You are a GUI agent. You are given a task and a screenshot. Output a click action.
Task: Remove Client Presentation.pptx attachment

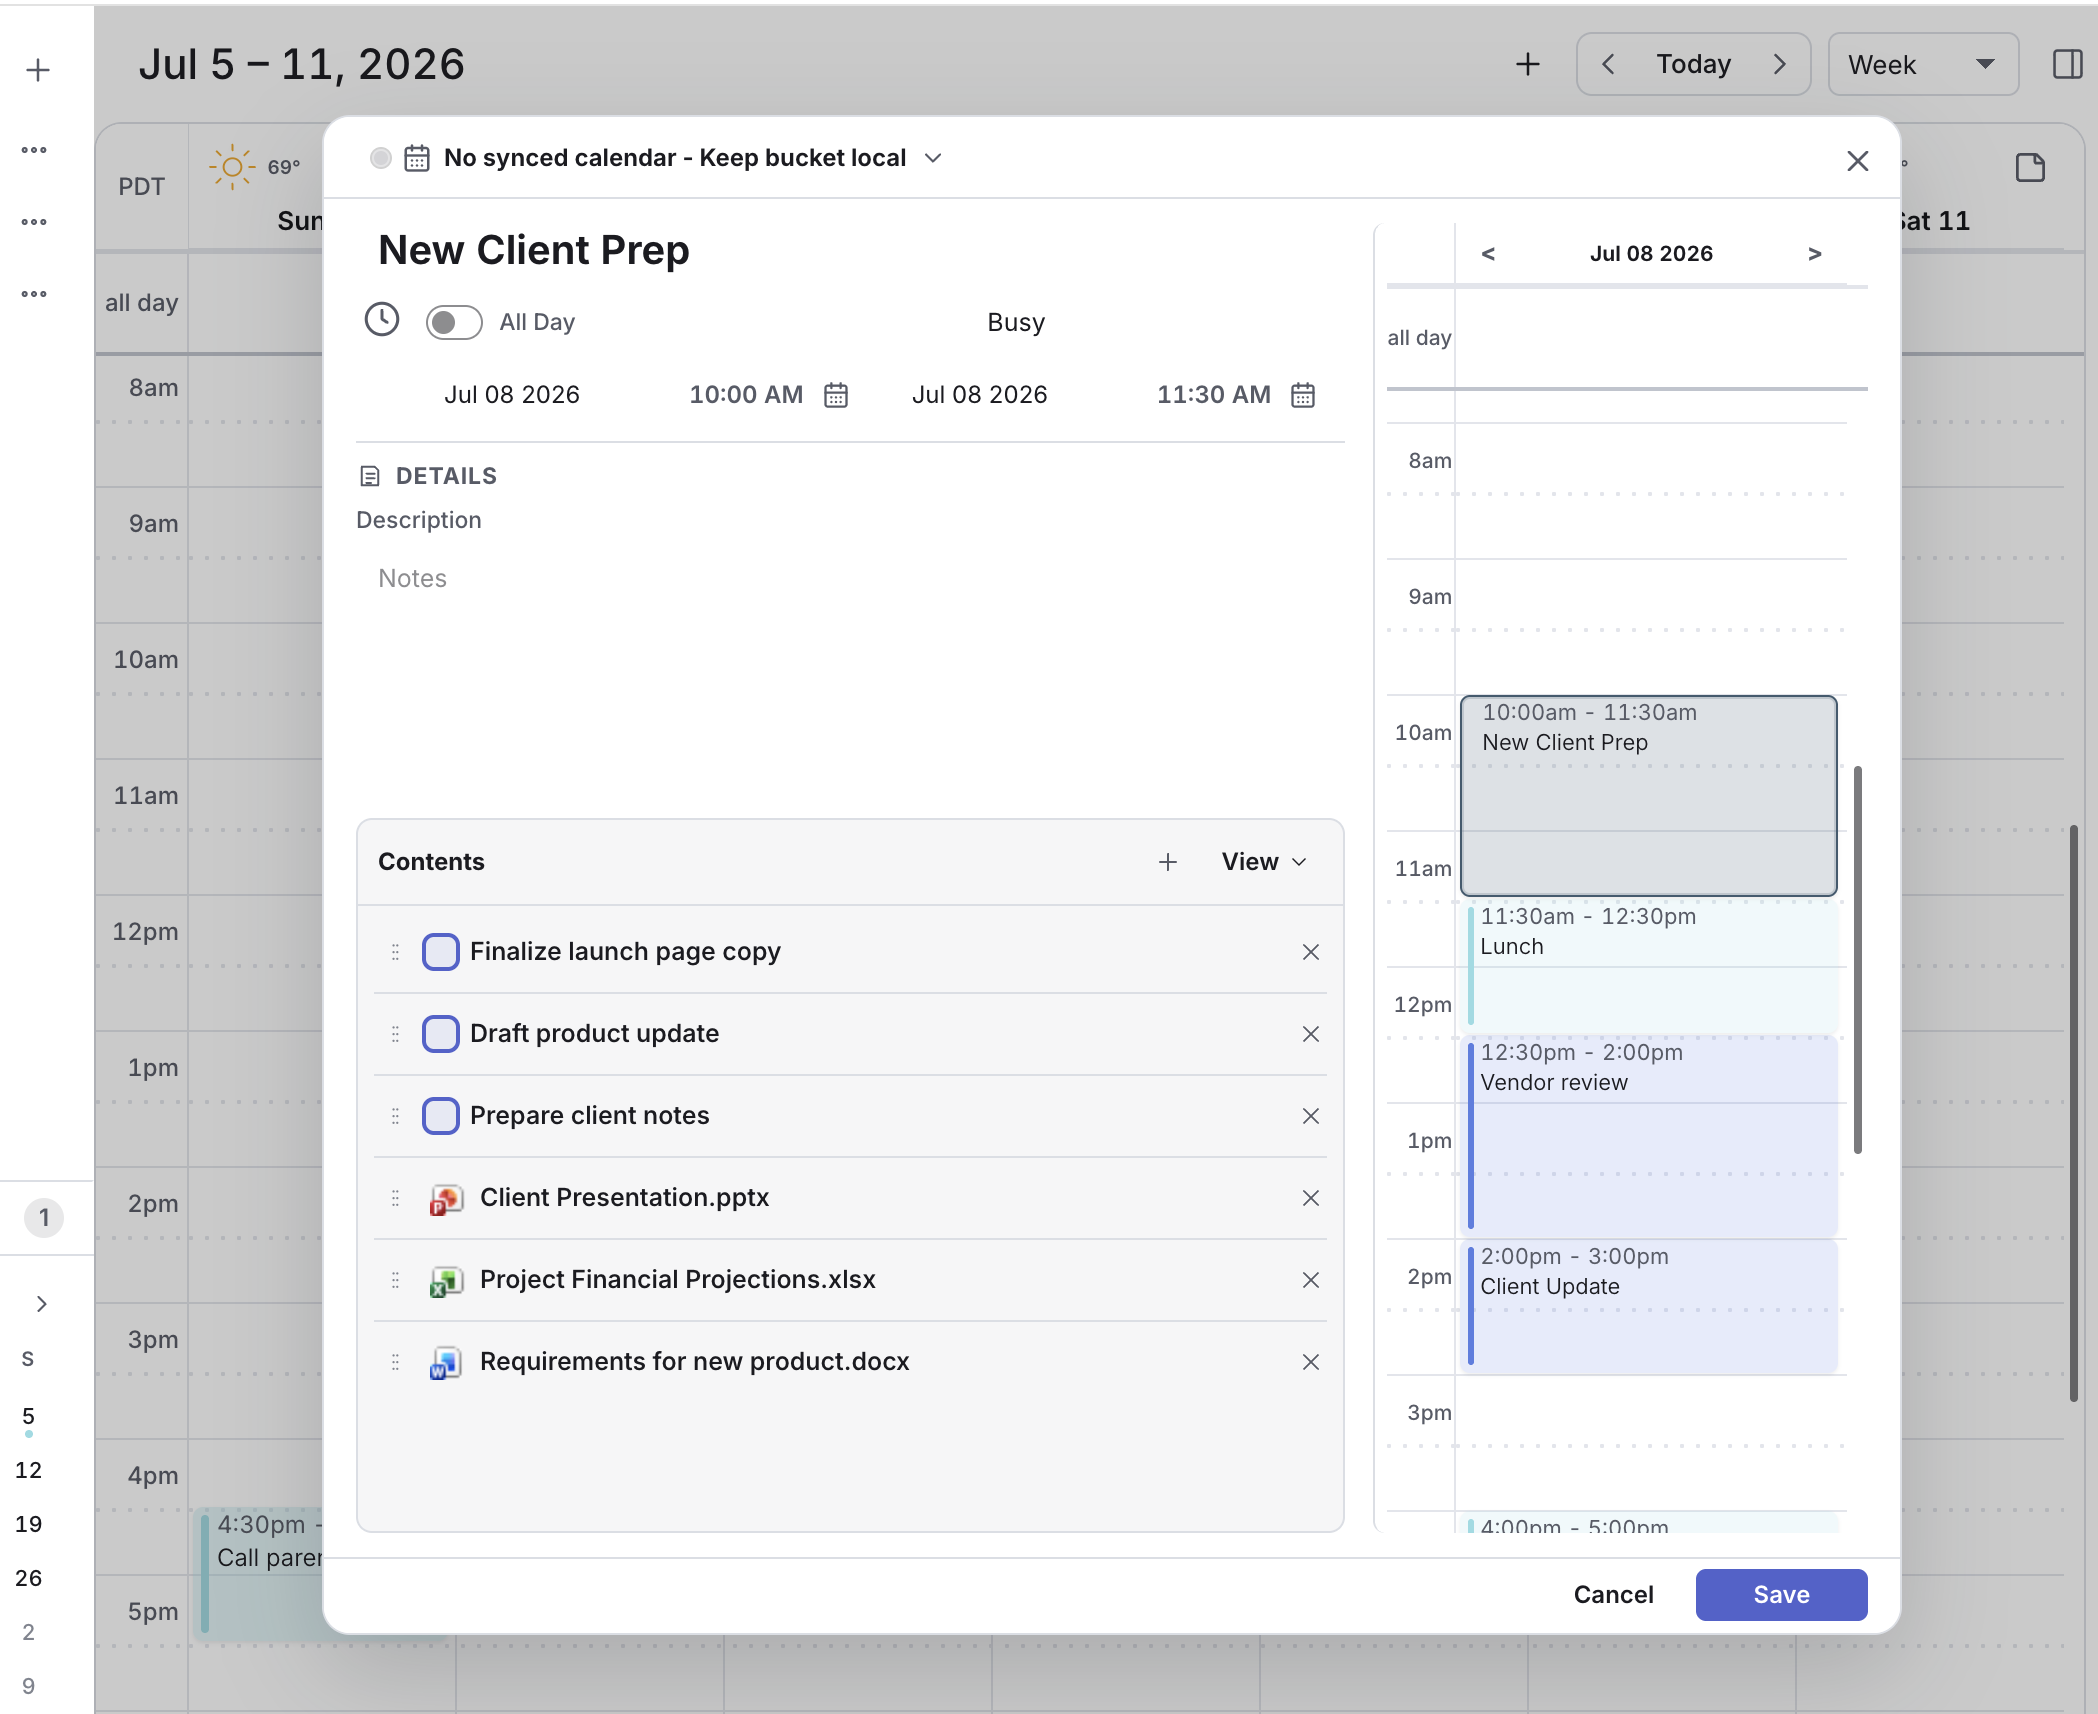pyautogui.click(x=1311, y=1198)
